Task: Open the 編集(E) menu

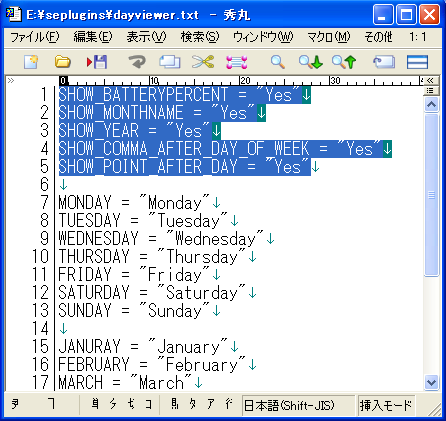Action: tap(93, 37)
